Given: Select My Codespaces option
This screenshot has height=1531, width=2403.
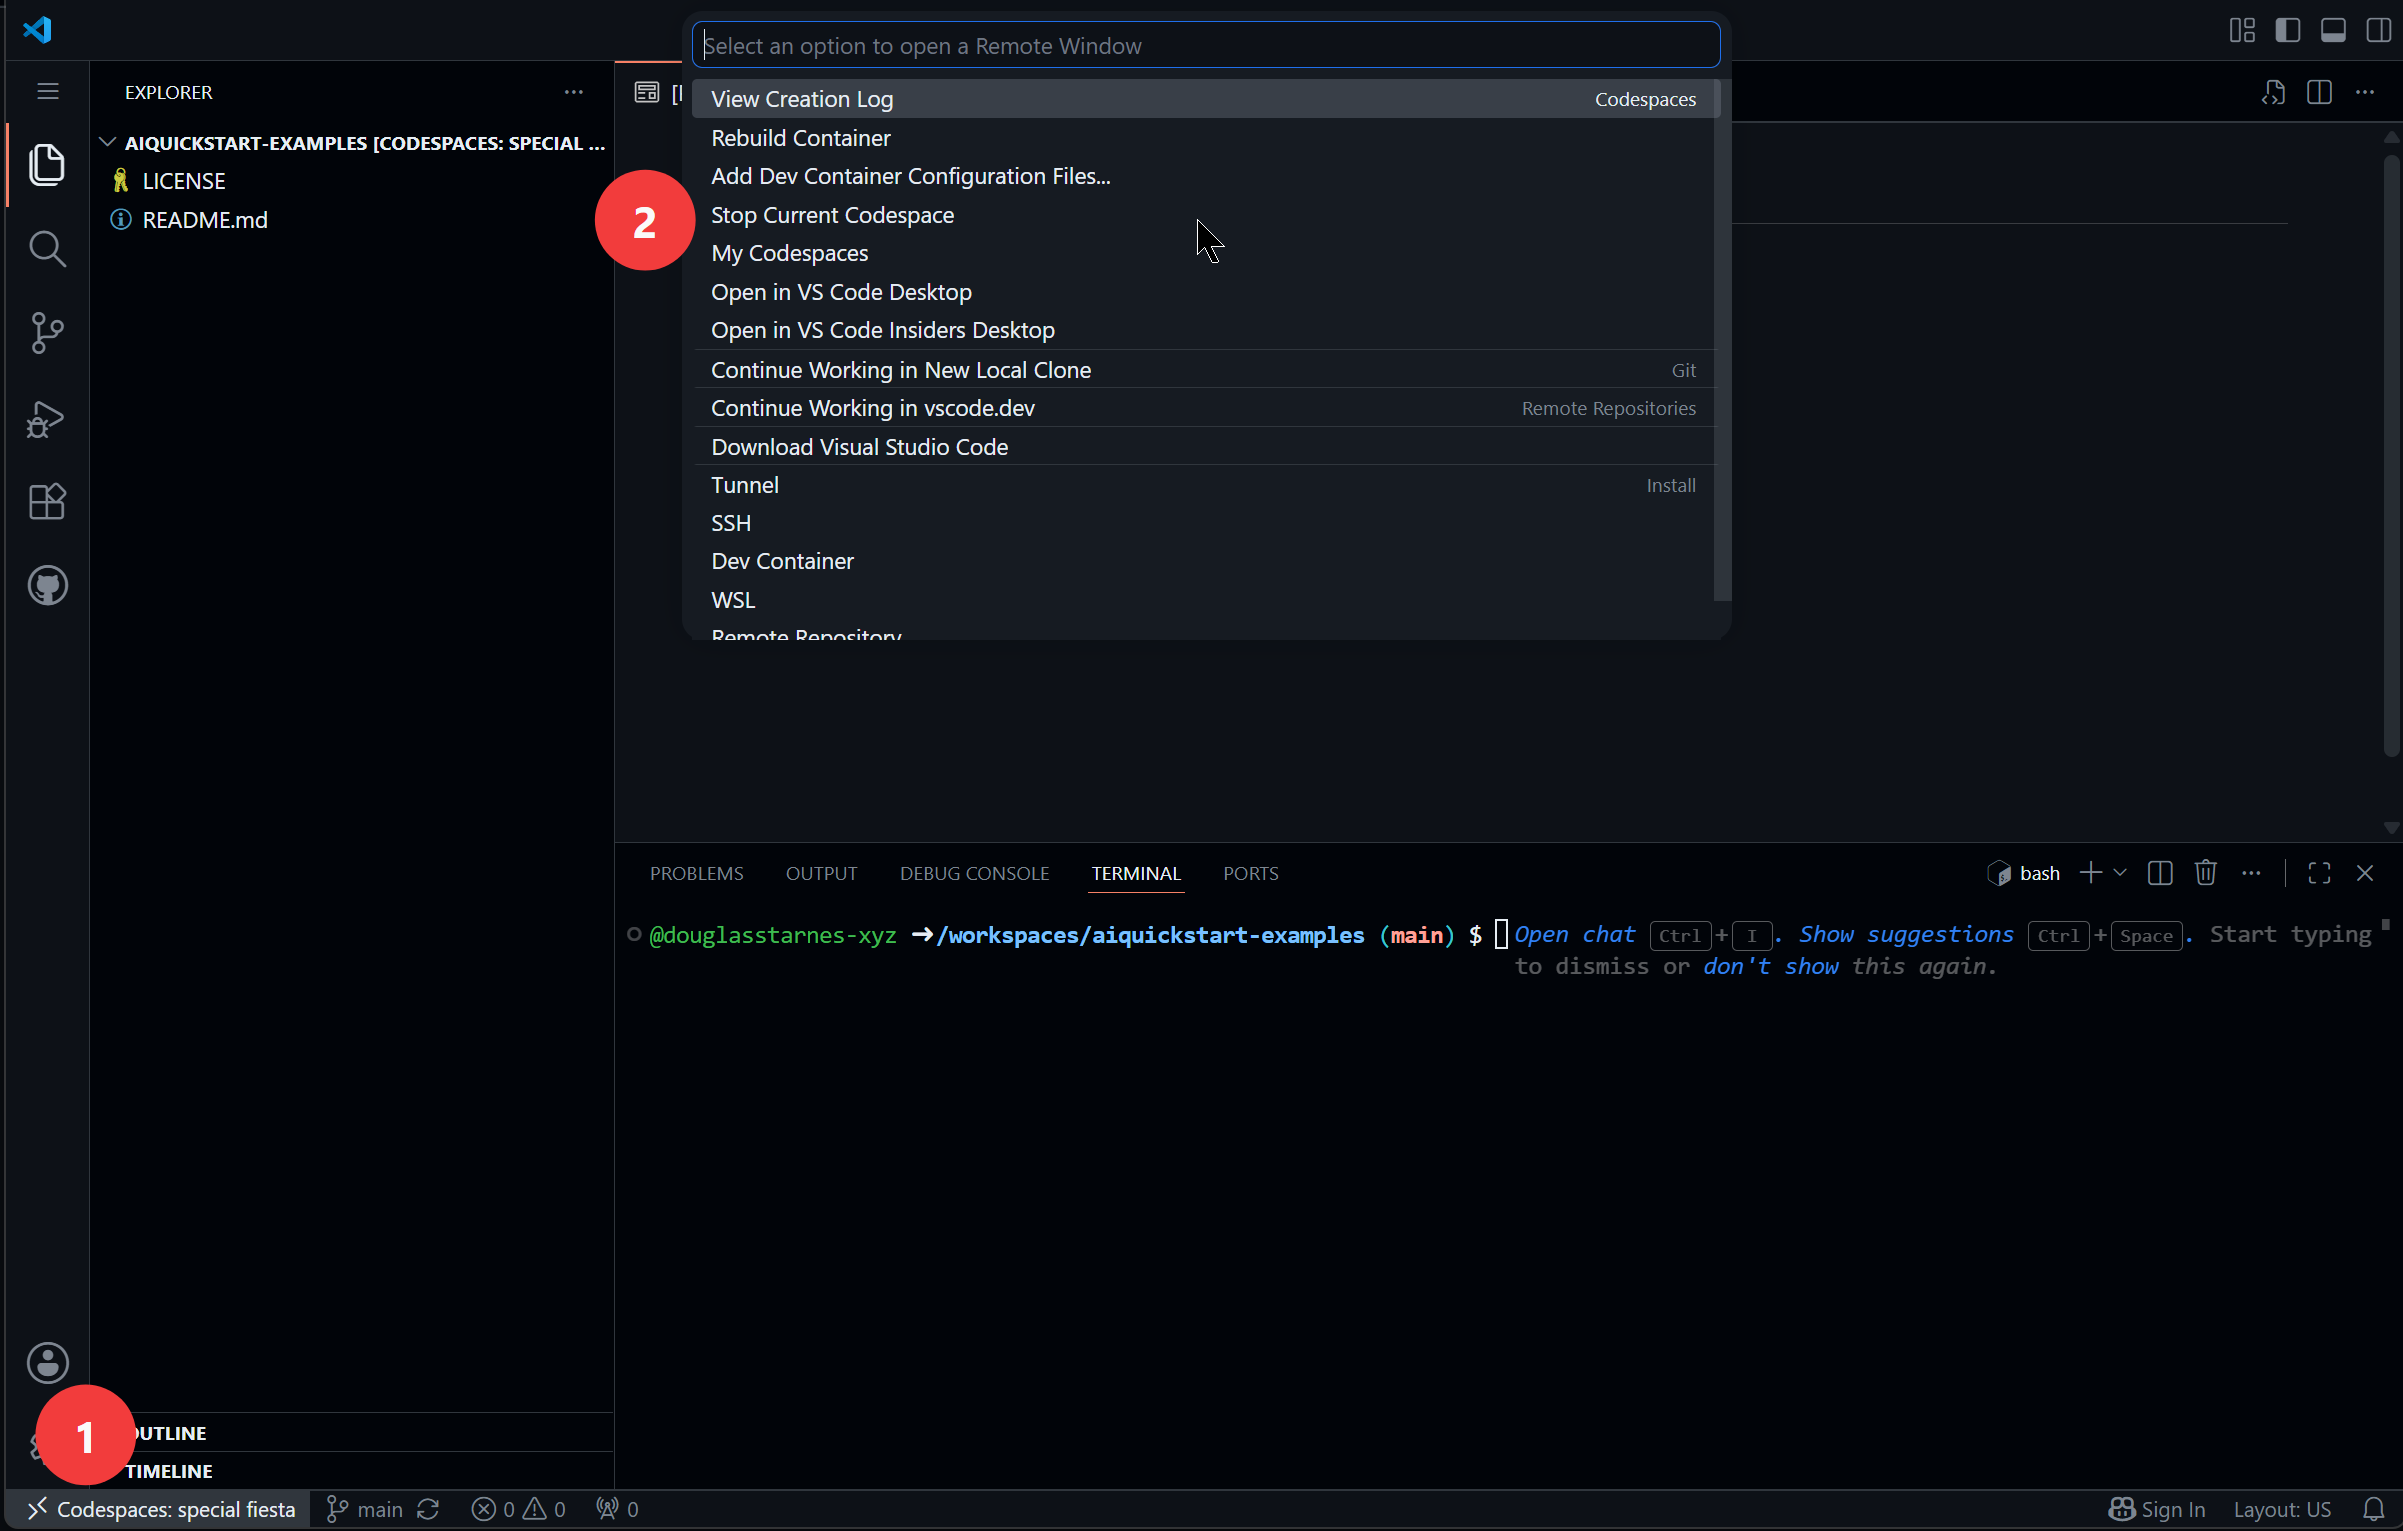Looking at the screenshot, I should 1204,253.
